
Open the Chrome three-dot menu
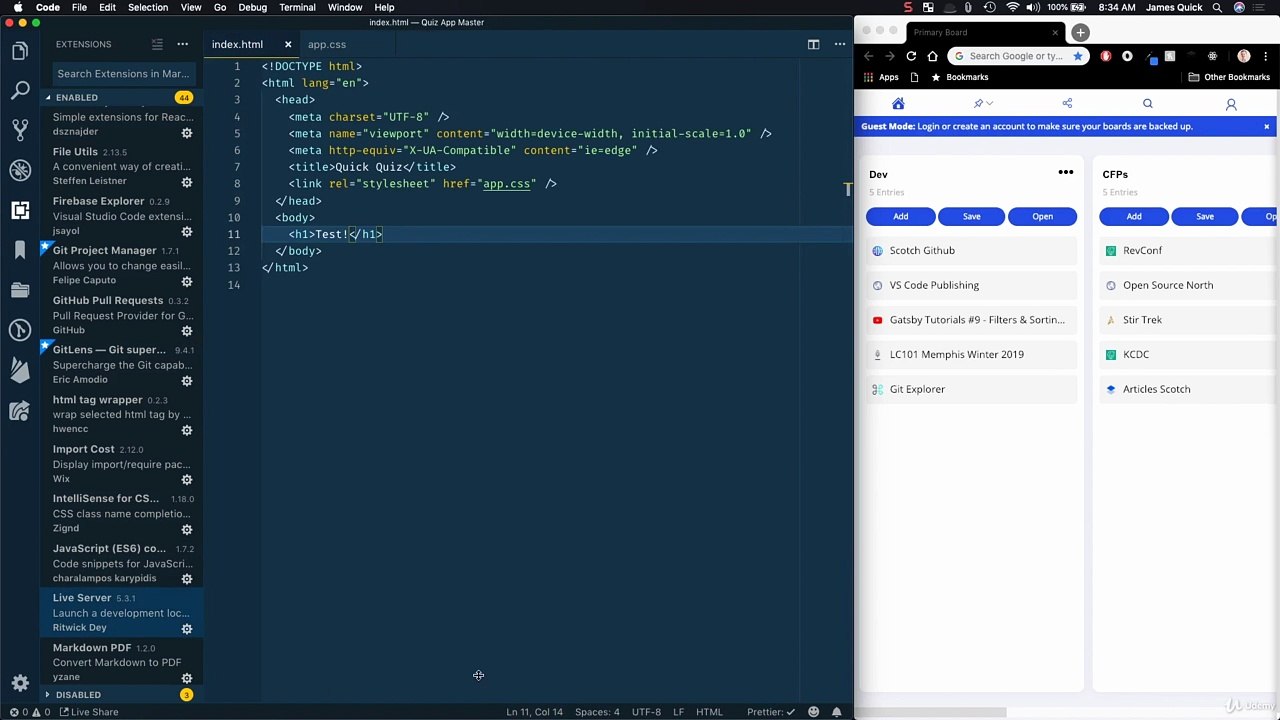pos(1267,56)
